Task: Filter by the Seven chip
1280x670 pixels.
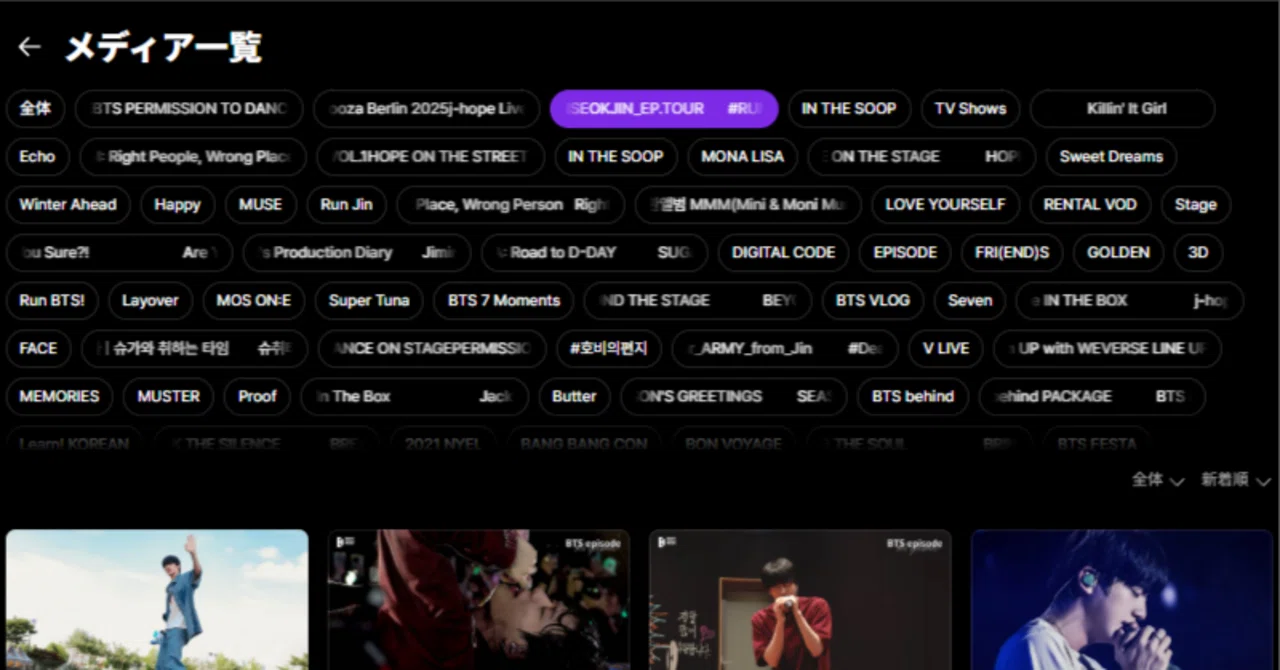Action: [970, 300]
